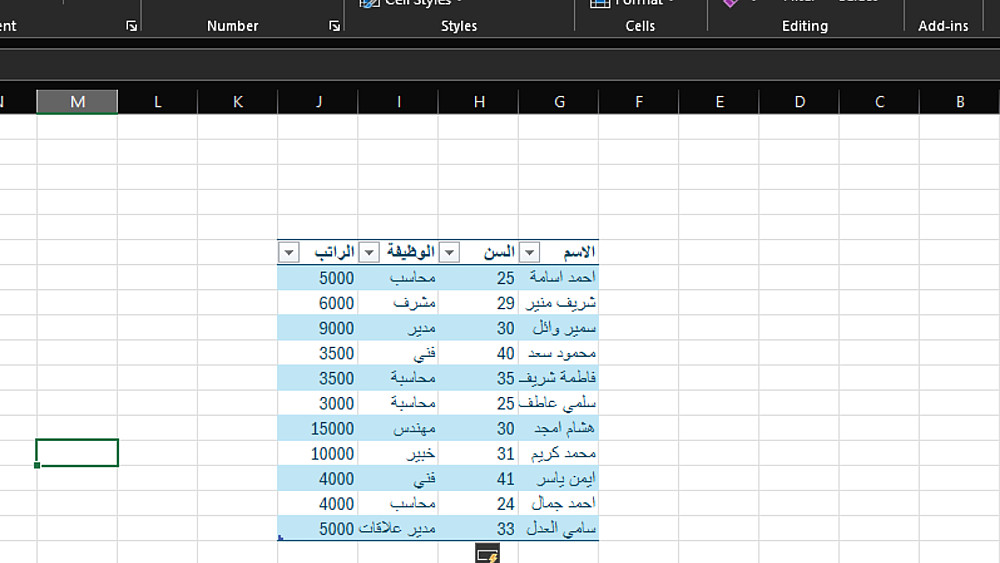Select column K header
1000x563 pixels.
pos(238,101)
